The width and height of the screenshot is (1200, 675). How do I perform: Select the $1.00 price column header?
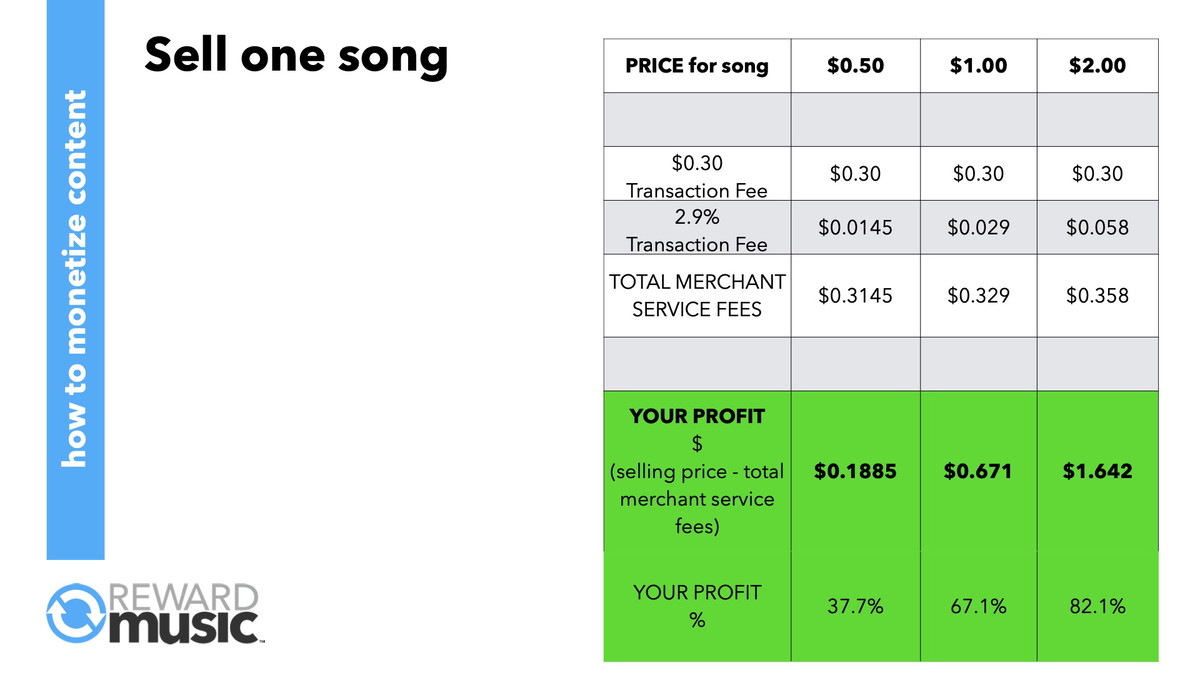click(x=978, y=66)
